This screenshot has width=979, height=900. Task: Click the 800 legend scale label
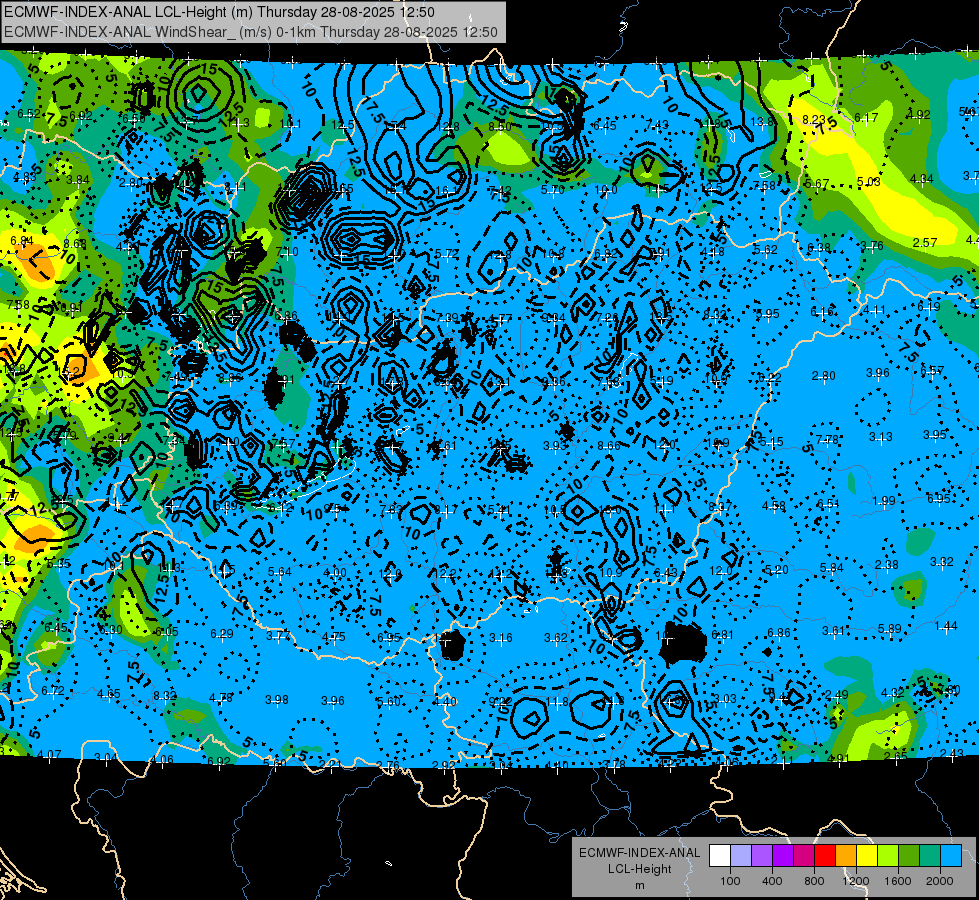click(814, 881)
